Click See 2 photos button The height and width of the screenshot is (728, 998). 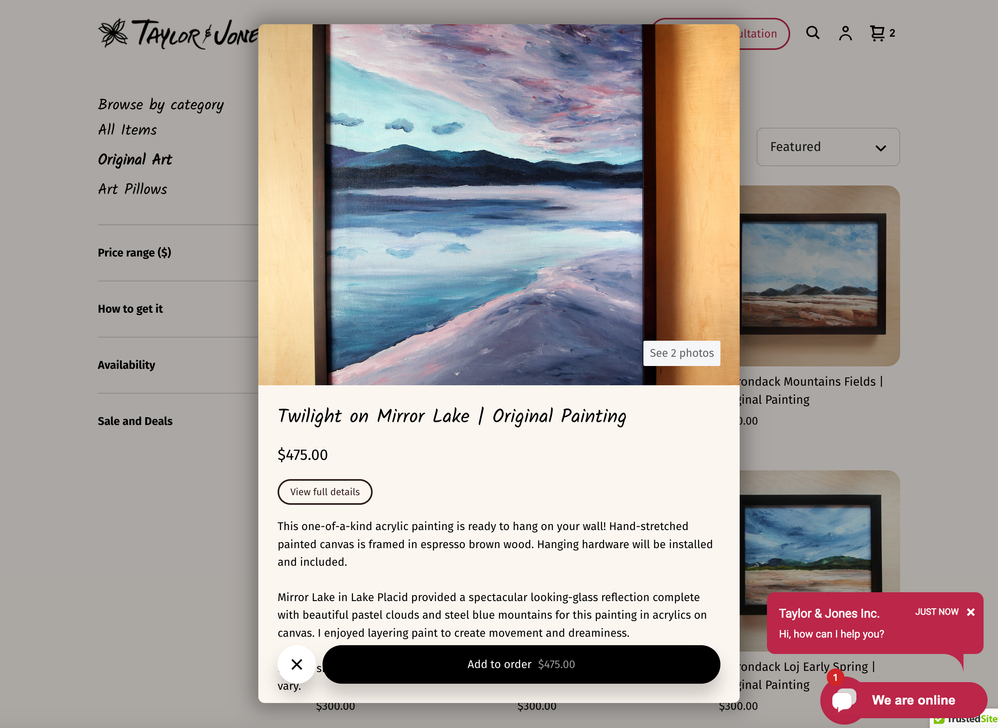[682, 353]
